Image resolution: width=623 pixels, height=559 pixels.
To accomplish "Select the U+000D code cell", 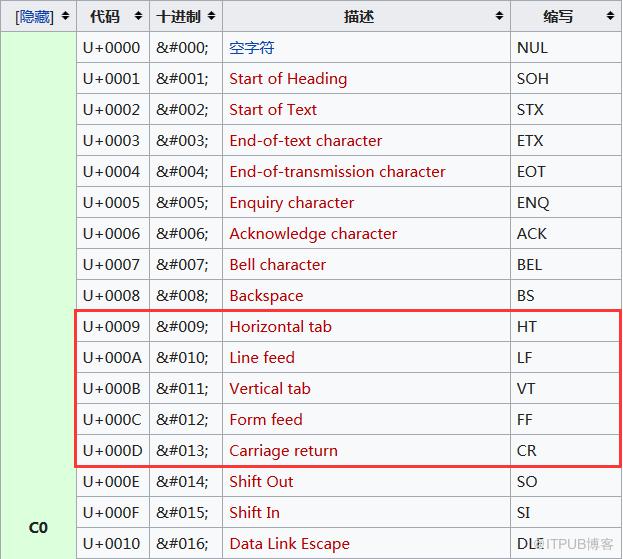I will [x=113, y=451].
